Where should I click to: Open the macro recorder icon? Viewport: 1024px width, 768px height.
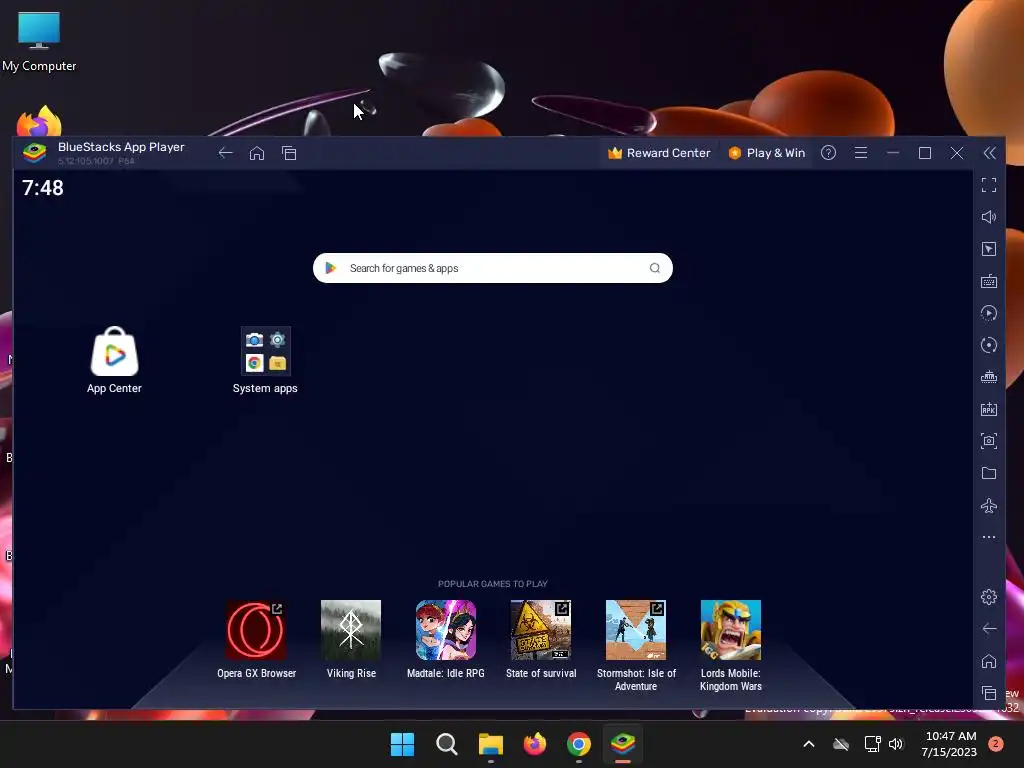[989, 313]
